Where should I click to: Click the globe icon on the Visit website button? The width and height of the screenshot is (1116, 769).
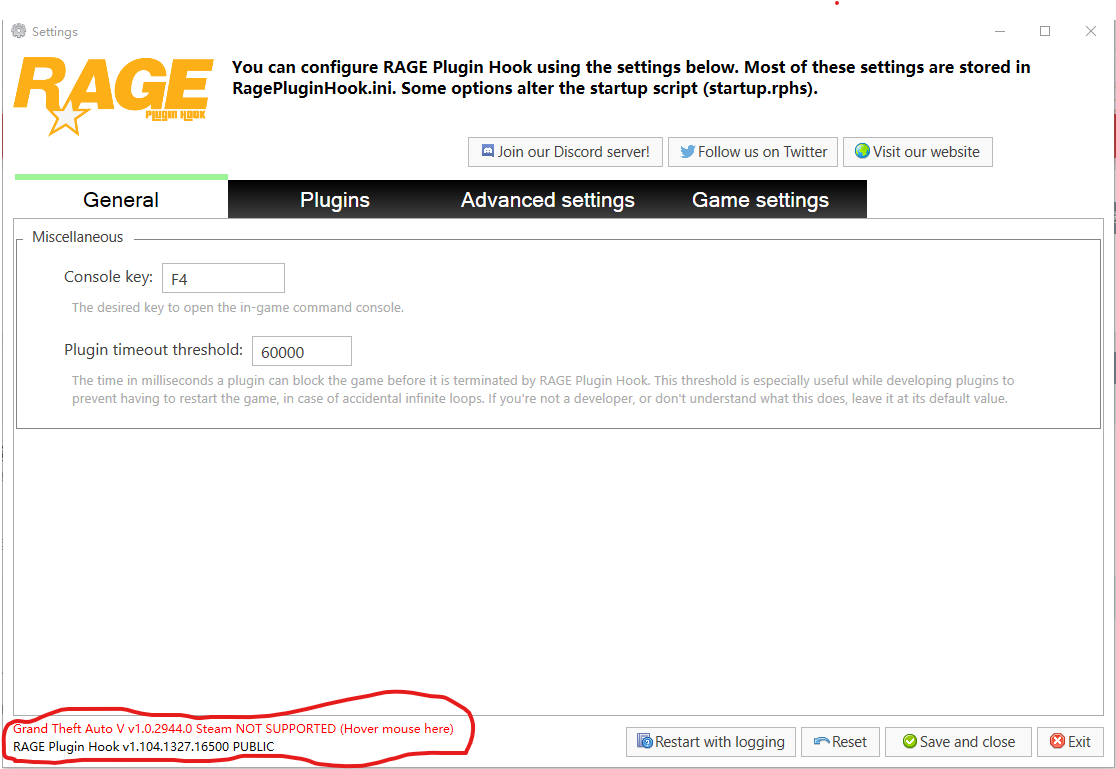tap(863, 151)
